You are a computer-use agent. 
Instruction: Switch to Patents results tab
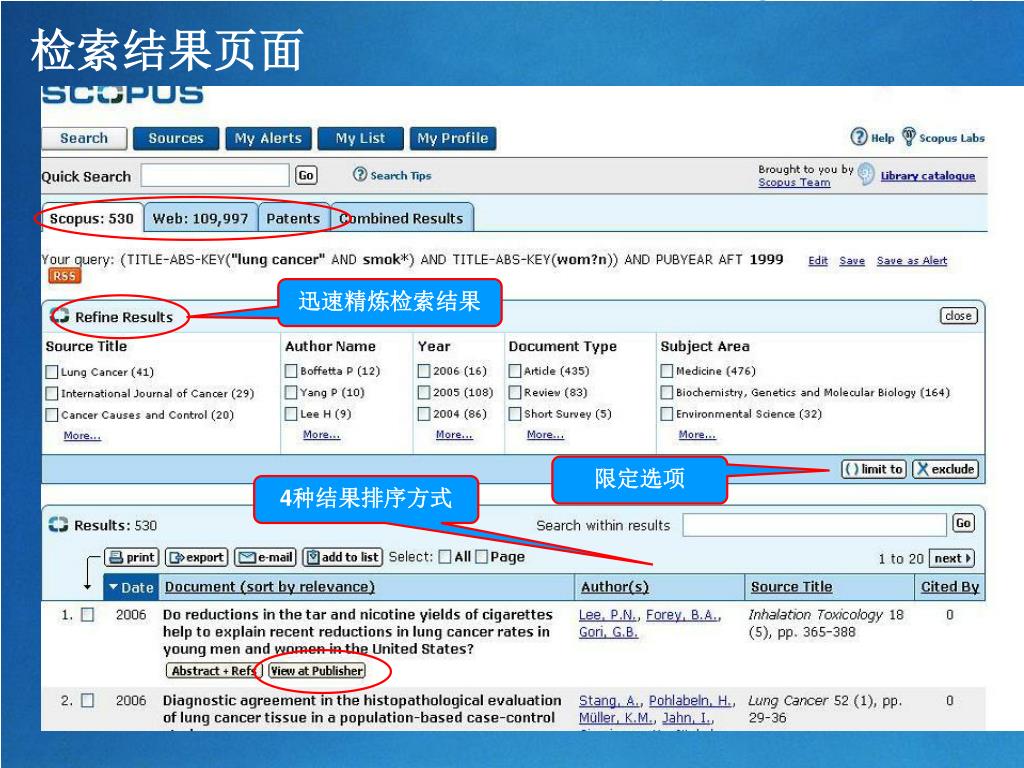click(x=293, y=218)
